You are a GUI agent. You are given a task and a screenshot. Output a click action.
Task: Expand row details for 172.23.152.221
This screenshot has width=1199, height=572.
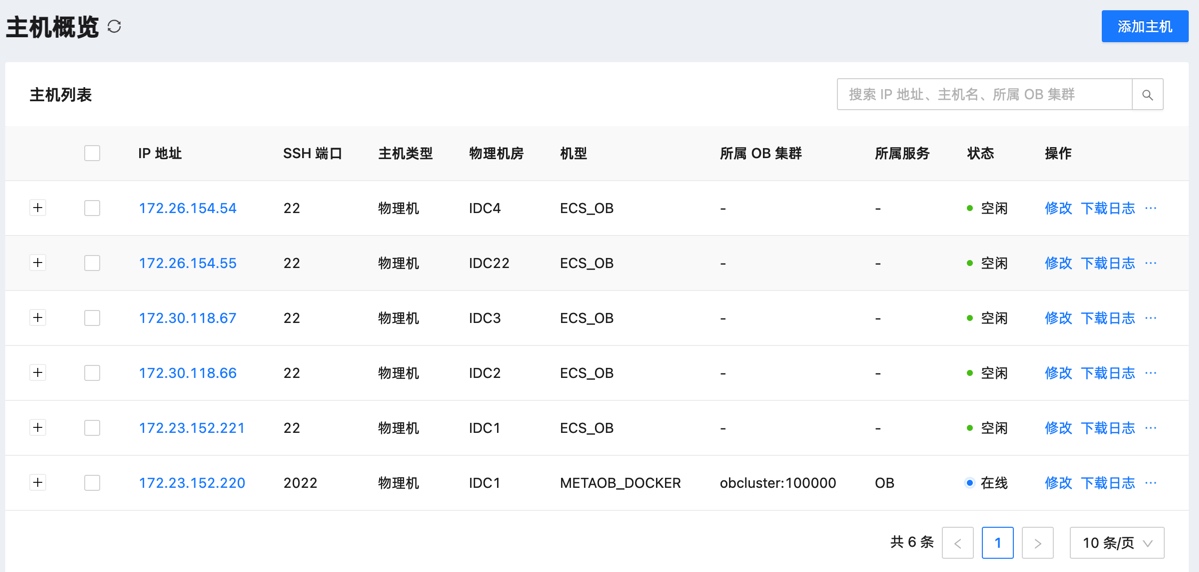tap(37, 428)
